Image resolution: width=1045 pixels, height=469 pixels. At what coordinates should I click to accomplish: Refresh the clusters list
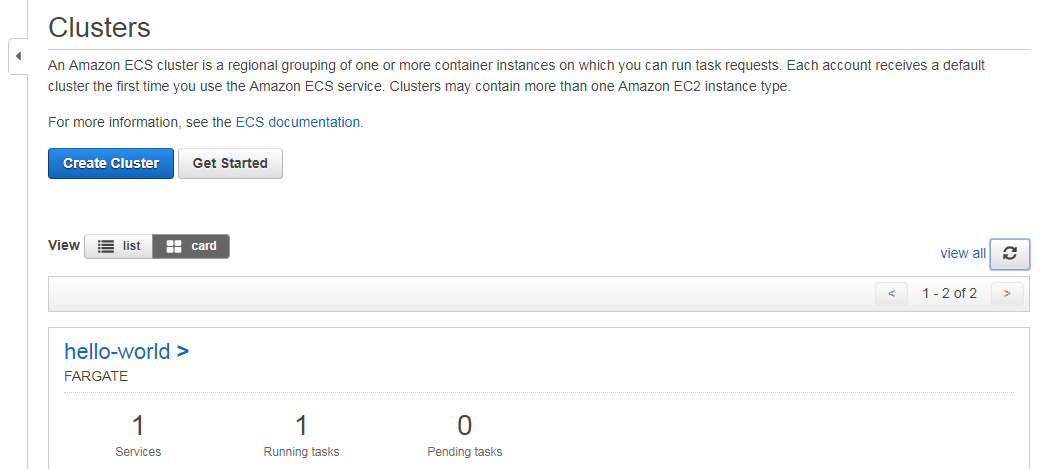(x=1010, y=254)
